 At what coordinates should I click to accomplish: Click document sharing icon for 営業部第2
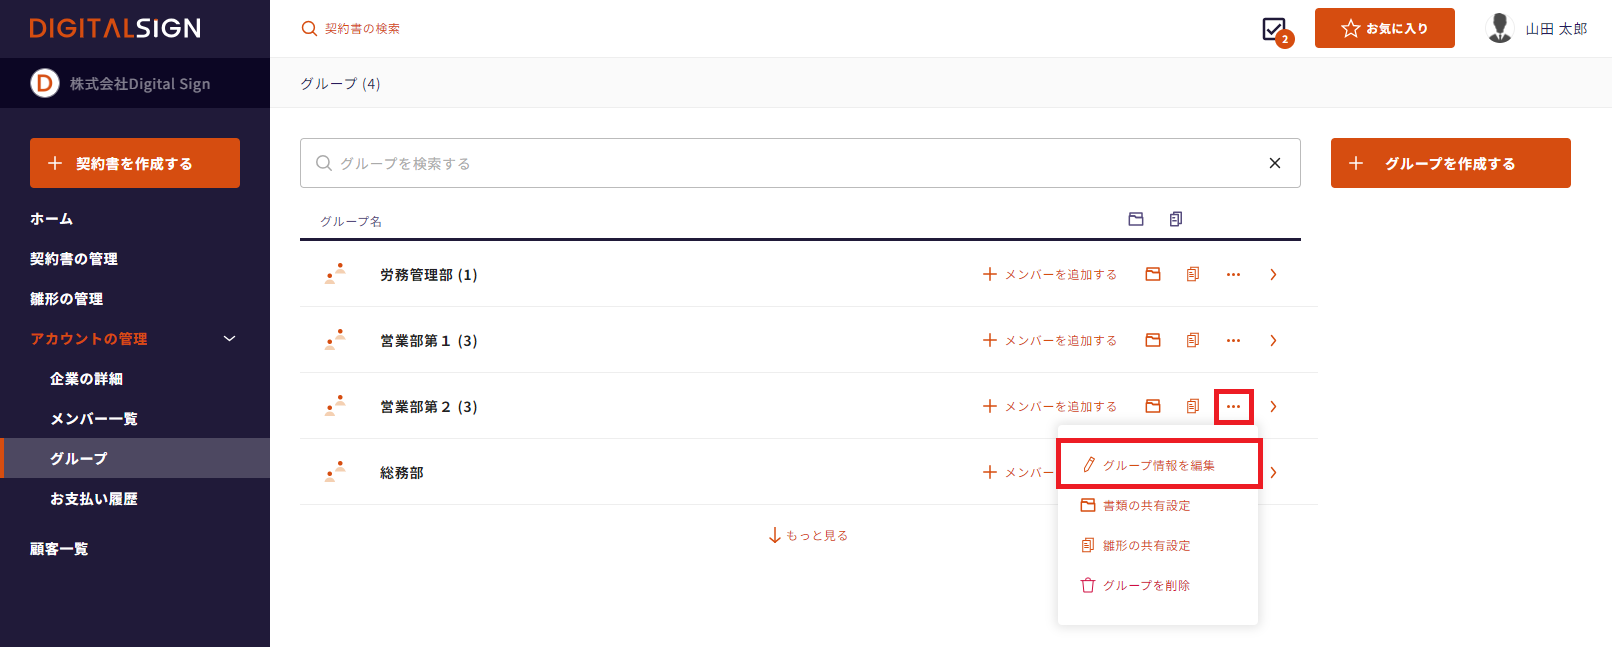(x=1153, y=406)
